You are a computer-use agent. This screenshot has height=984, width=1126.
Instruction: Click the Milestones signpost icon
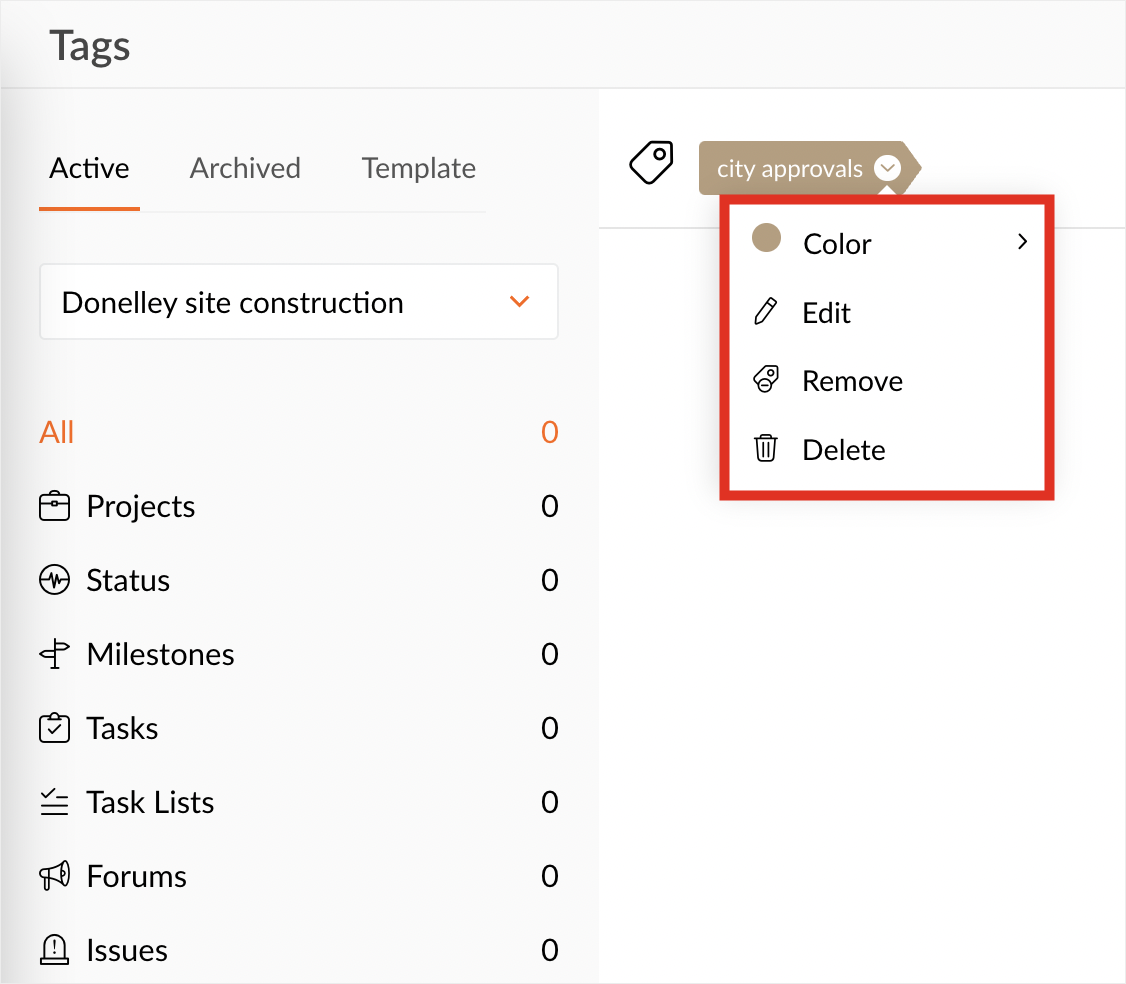(x=54, y=655)
